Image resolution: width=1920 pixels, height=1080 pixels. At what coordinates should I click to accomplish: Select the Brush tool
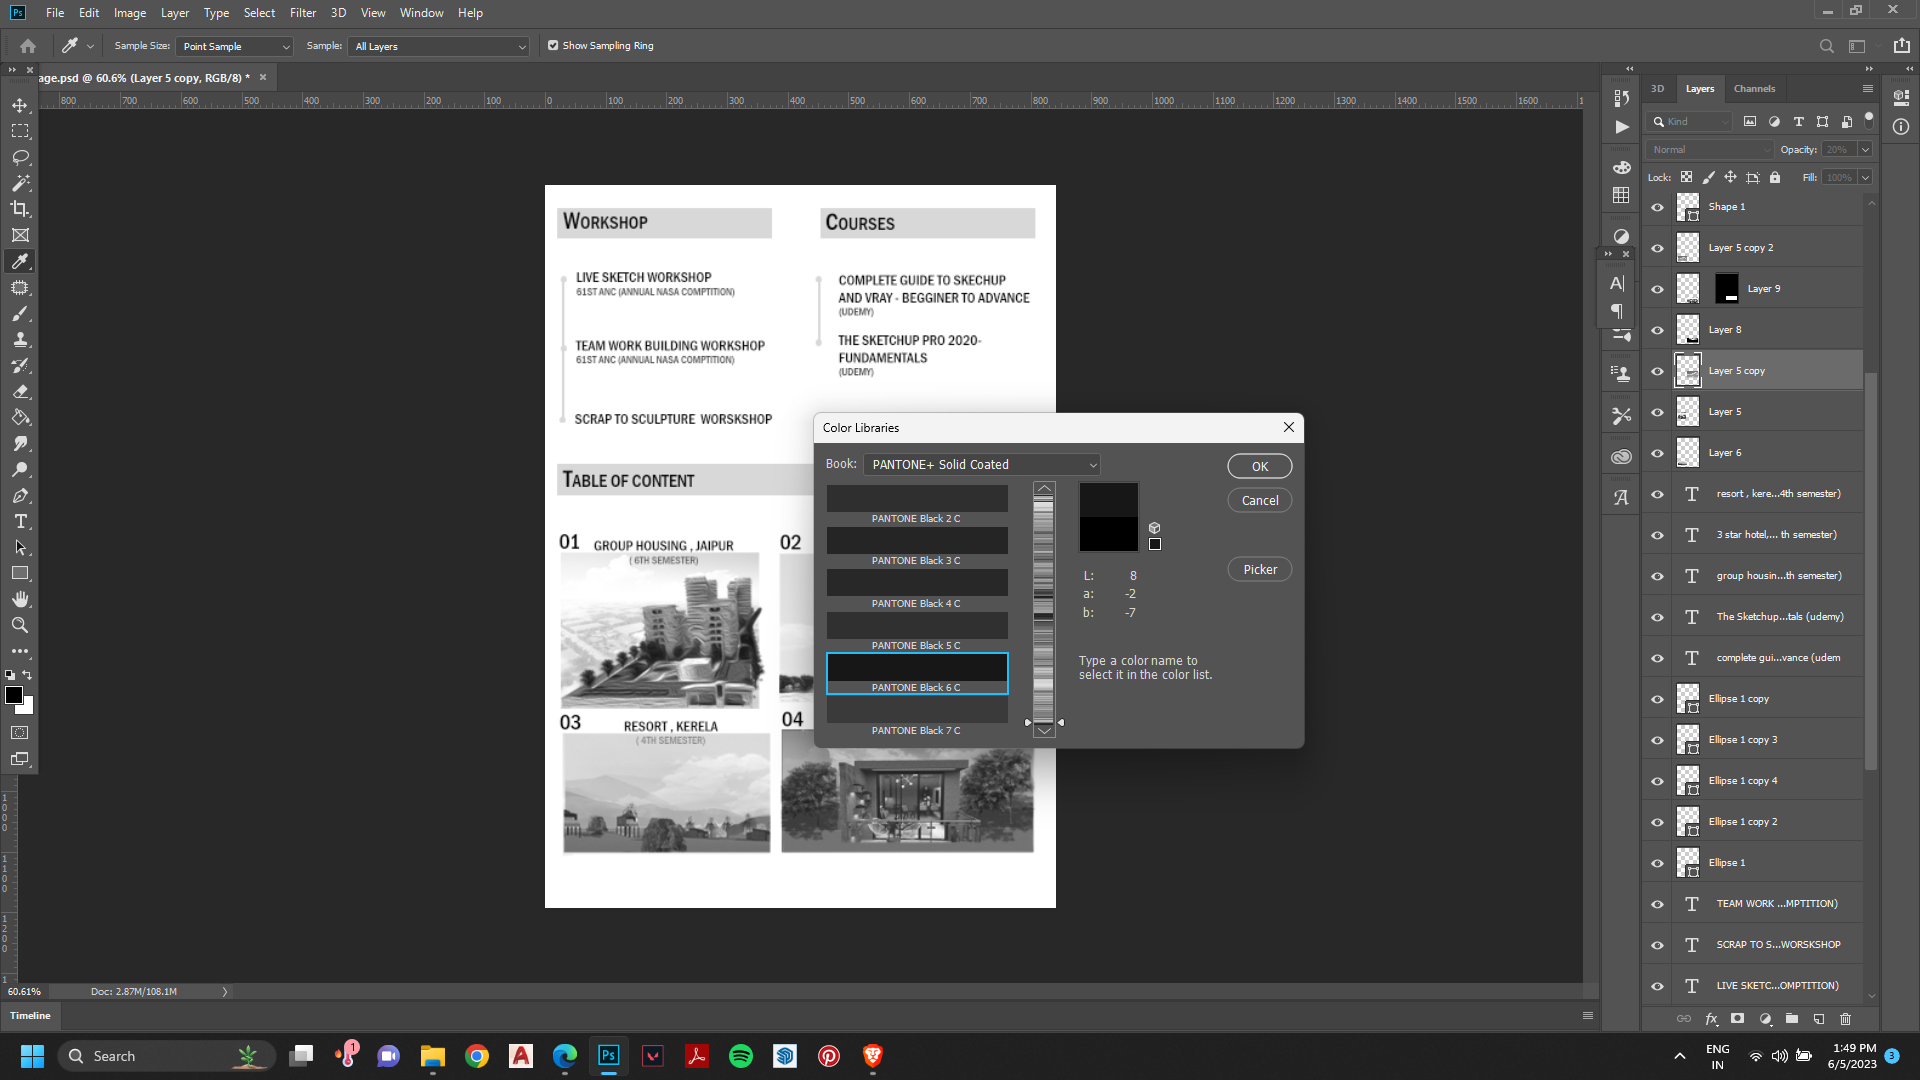tap(20, 313)
